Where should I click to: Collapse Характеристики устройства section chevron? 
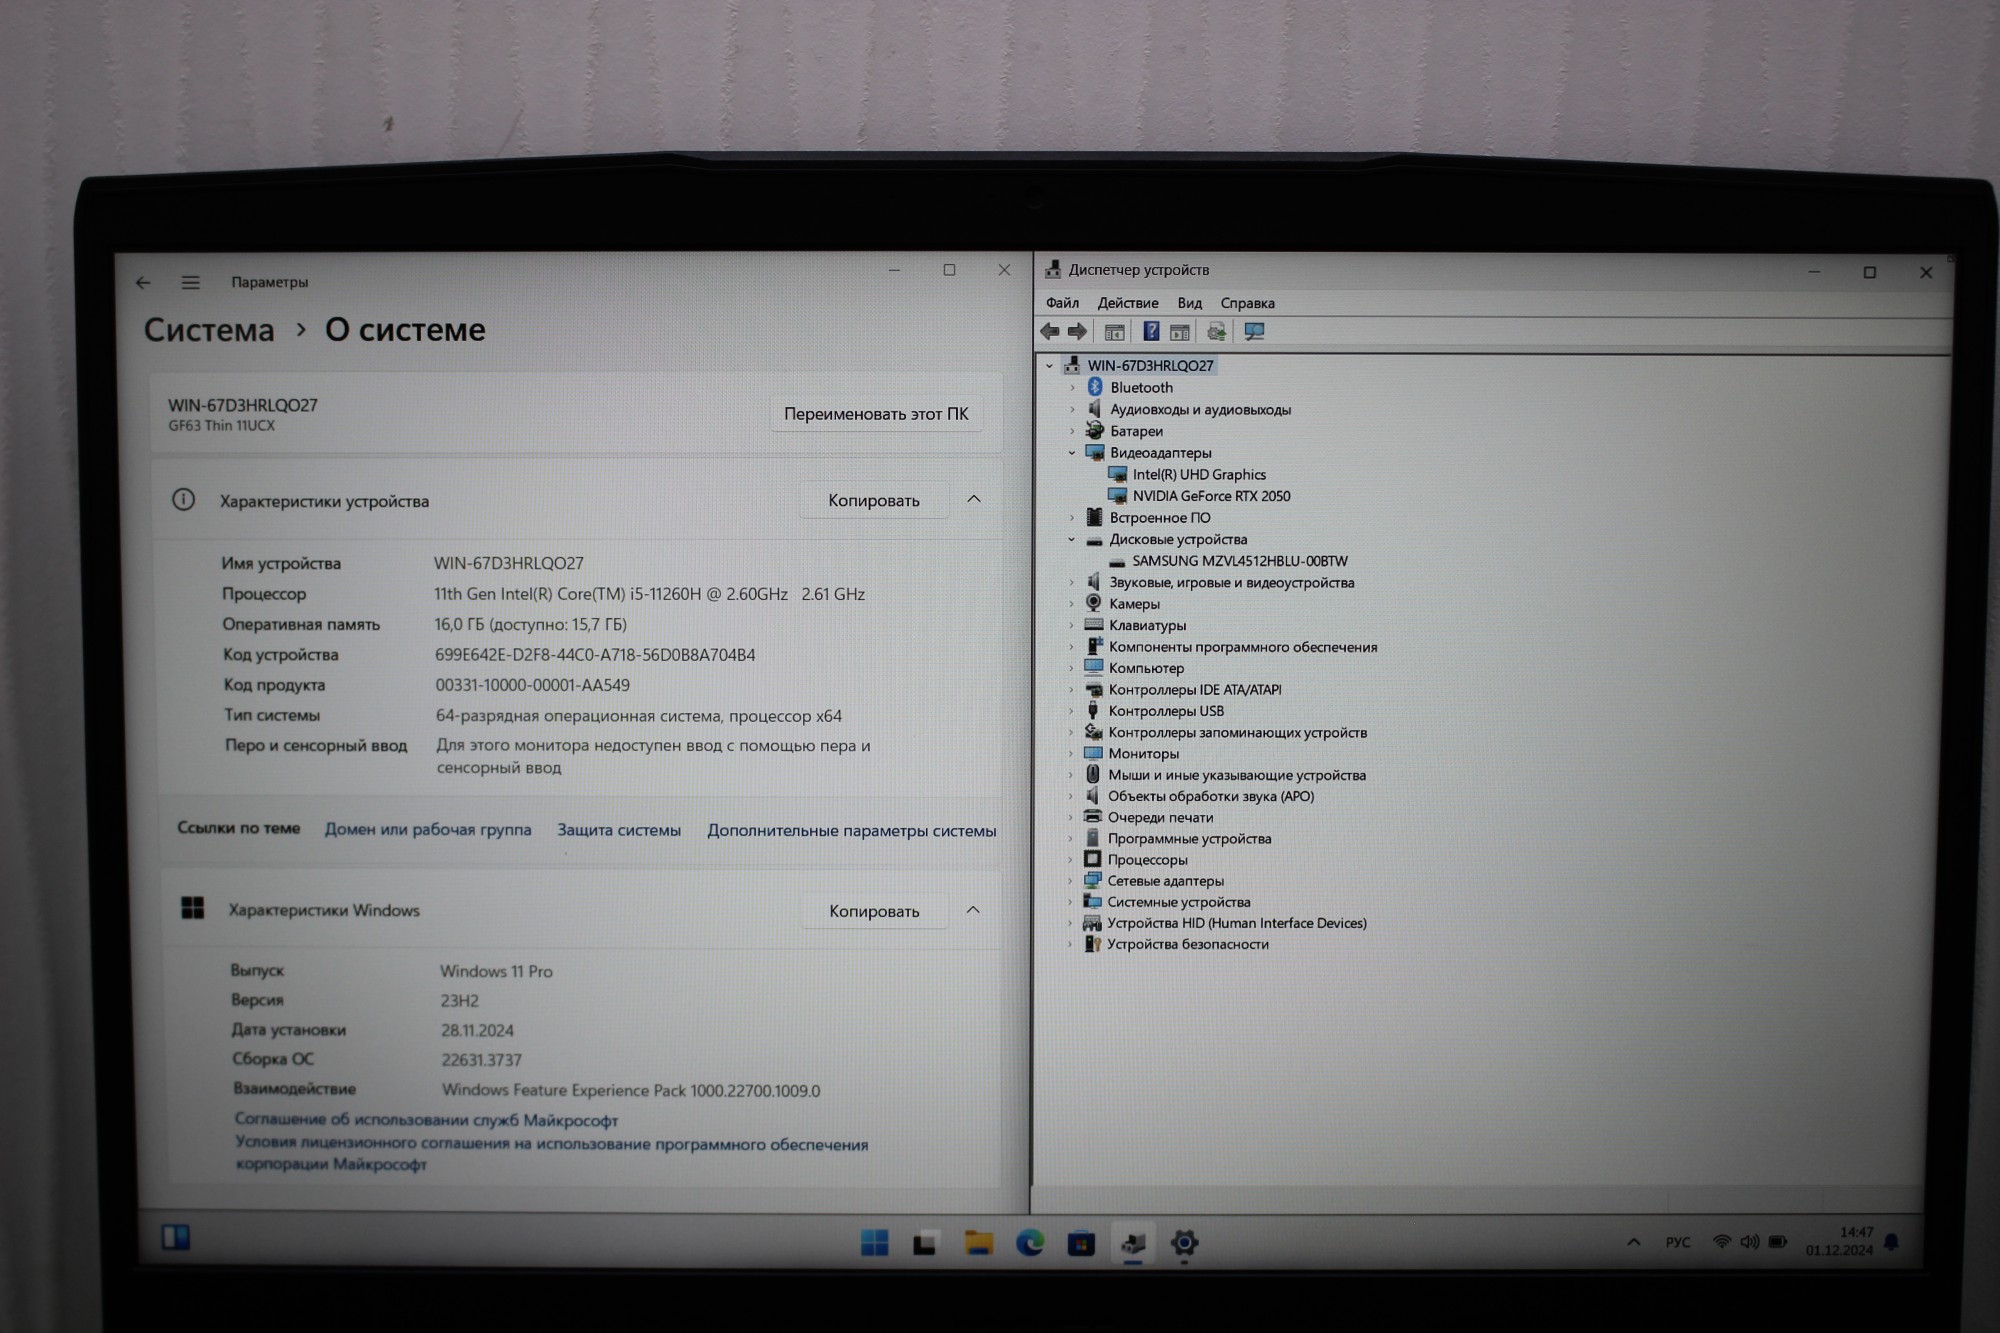[973, 499]
